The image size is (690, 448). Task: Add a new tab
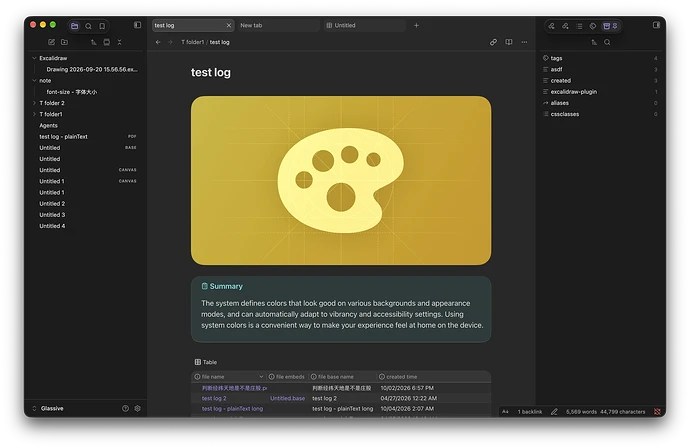coord(416,26)
